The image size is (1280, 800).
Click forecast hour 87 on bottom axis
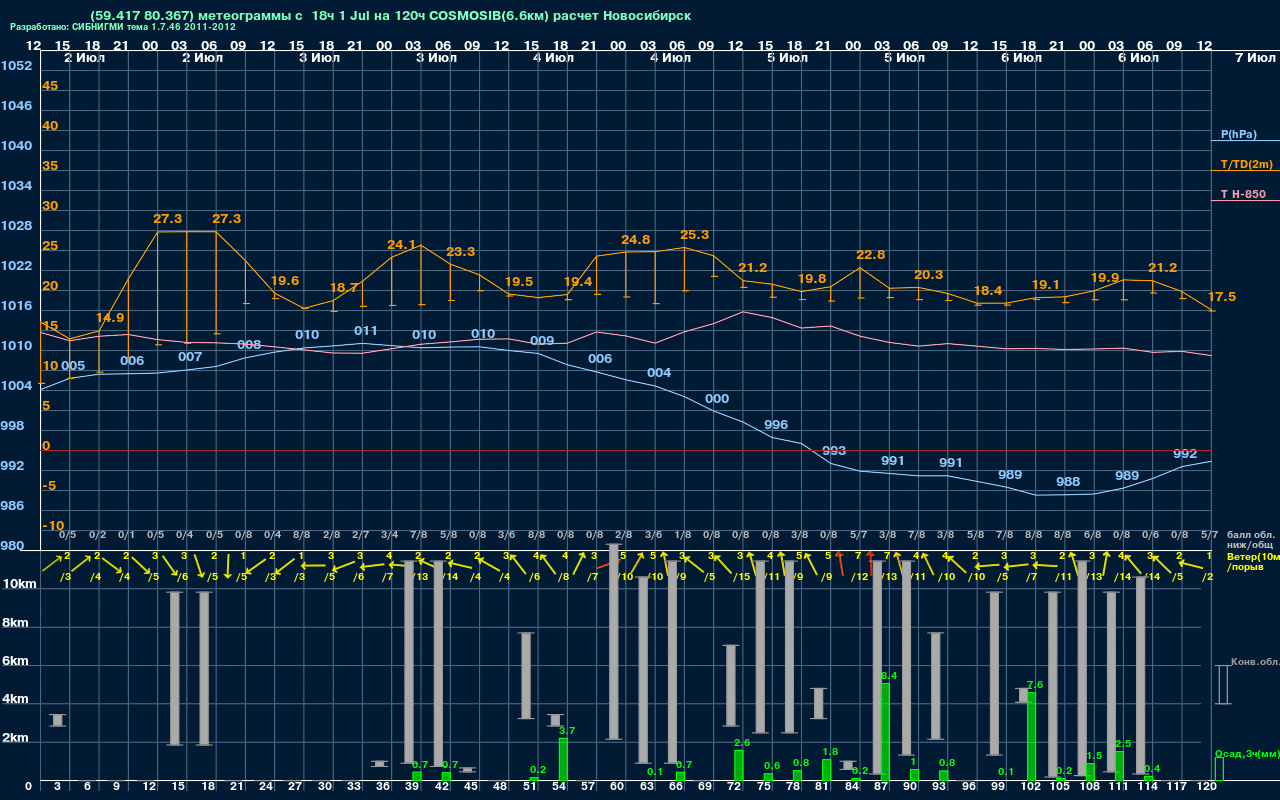point(881,788)
